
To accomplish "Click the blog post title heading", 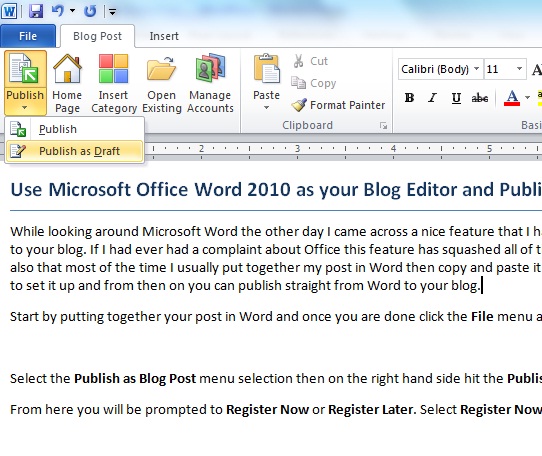I will tap(276, 189).
